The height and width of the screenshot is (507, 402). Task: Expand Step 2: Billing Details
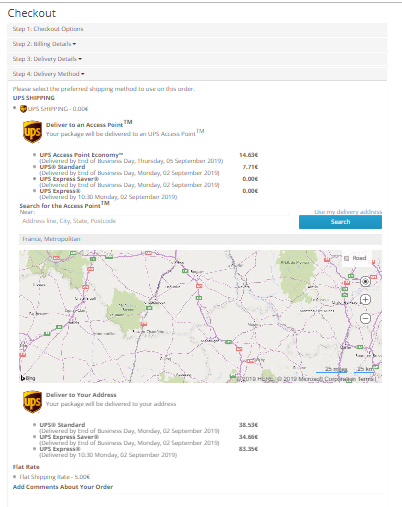44,44
